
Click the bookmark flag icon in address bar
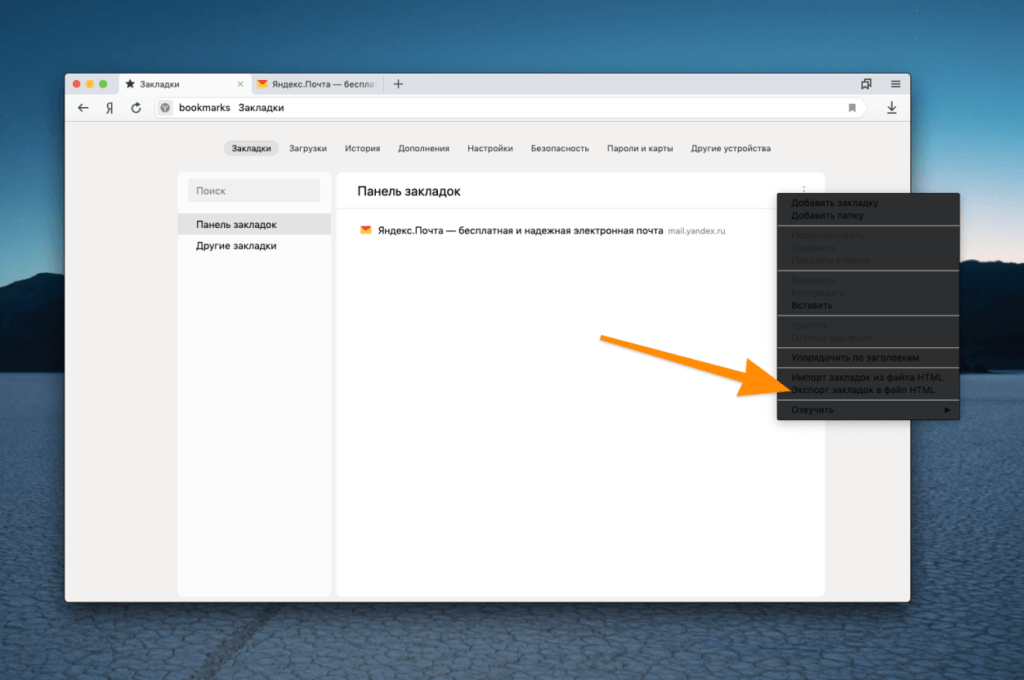click(852, 108)
